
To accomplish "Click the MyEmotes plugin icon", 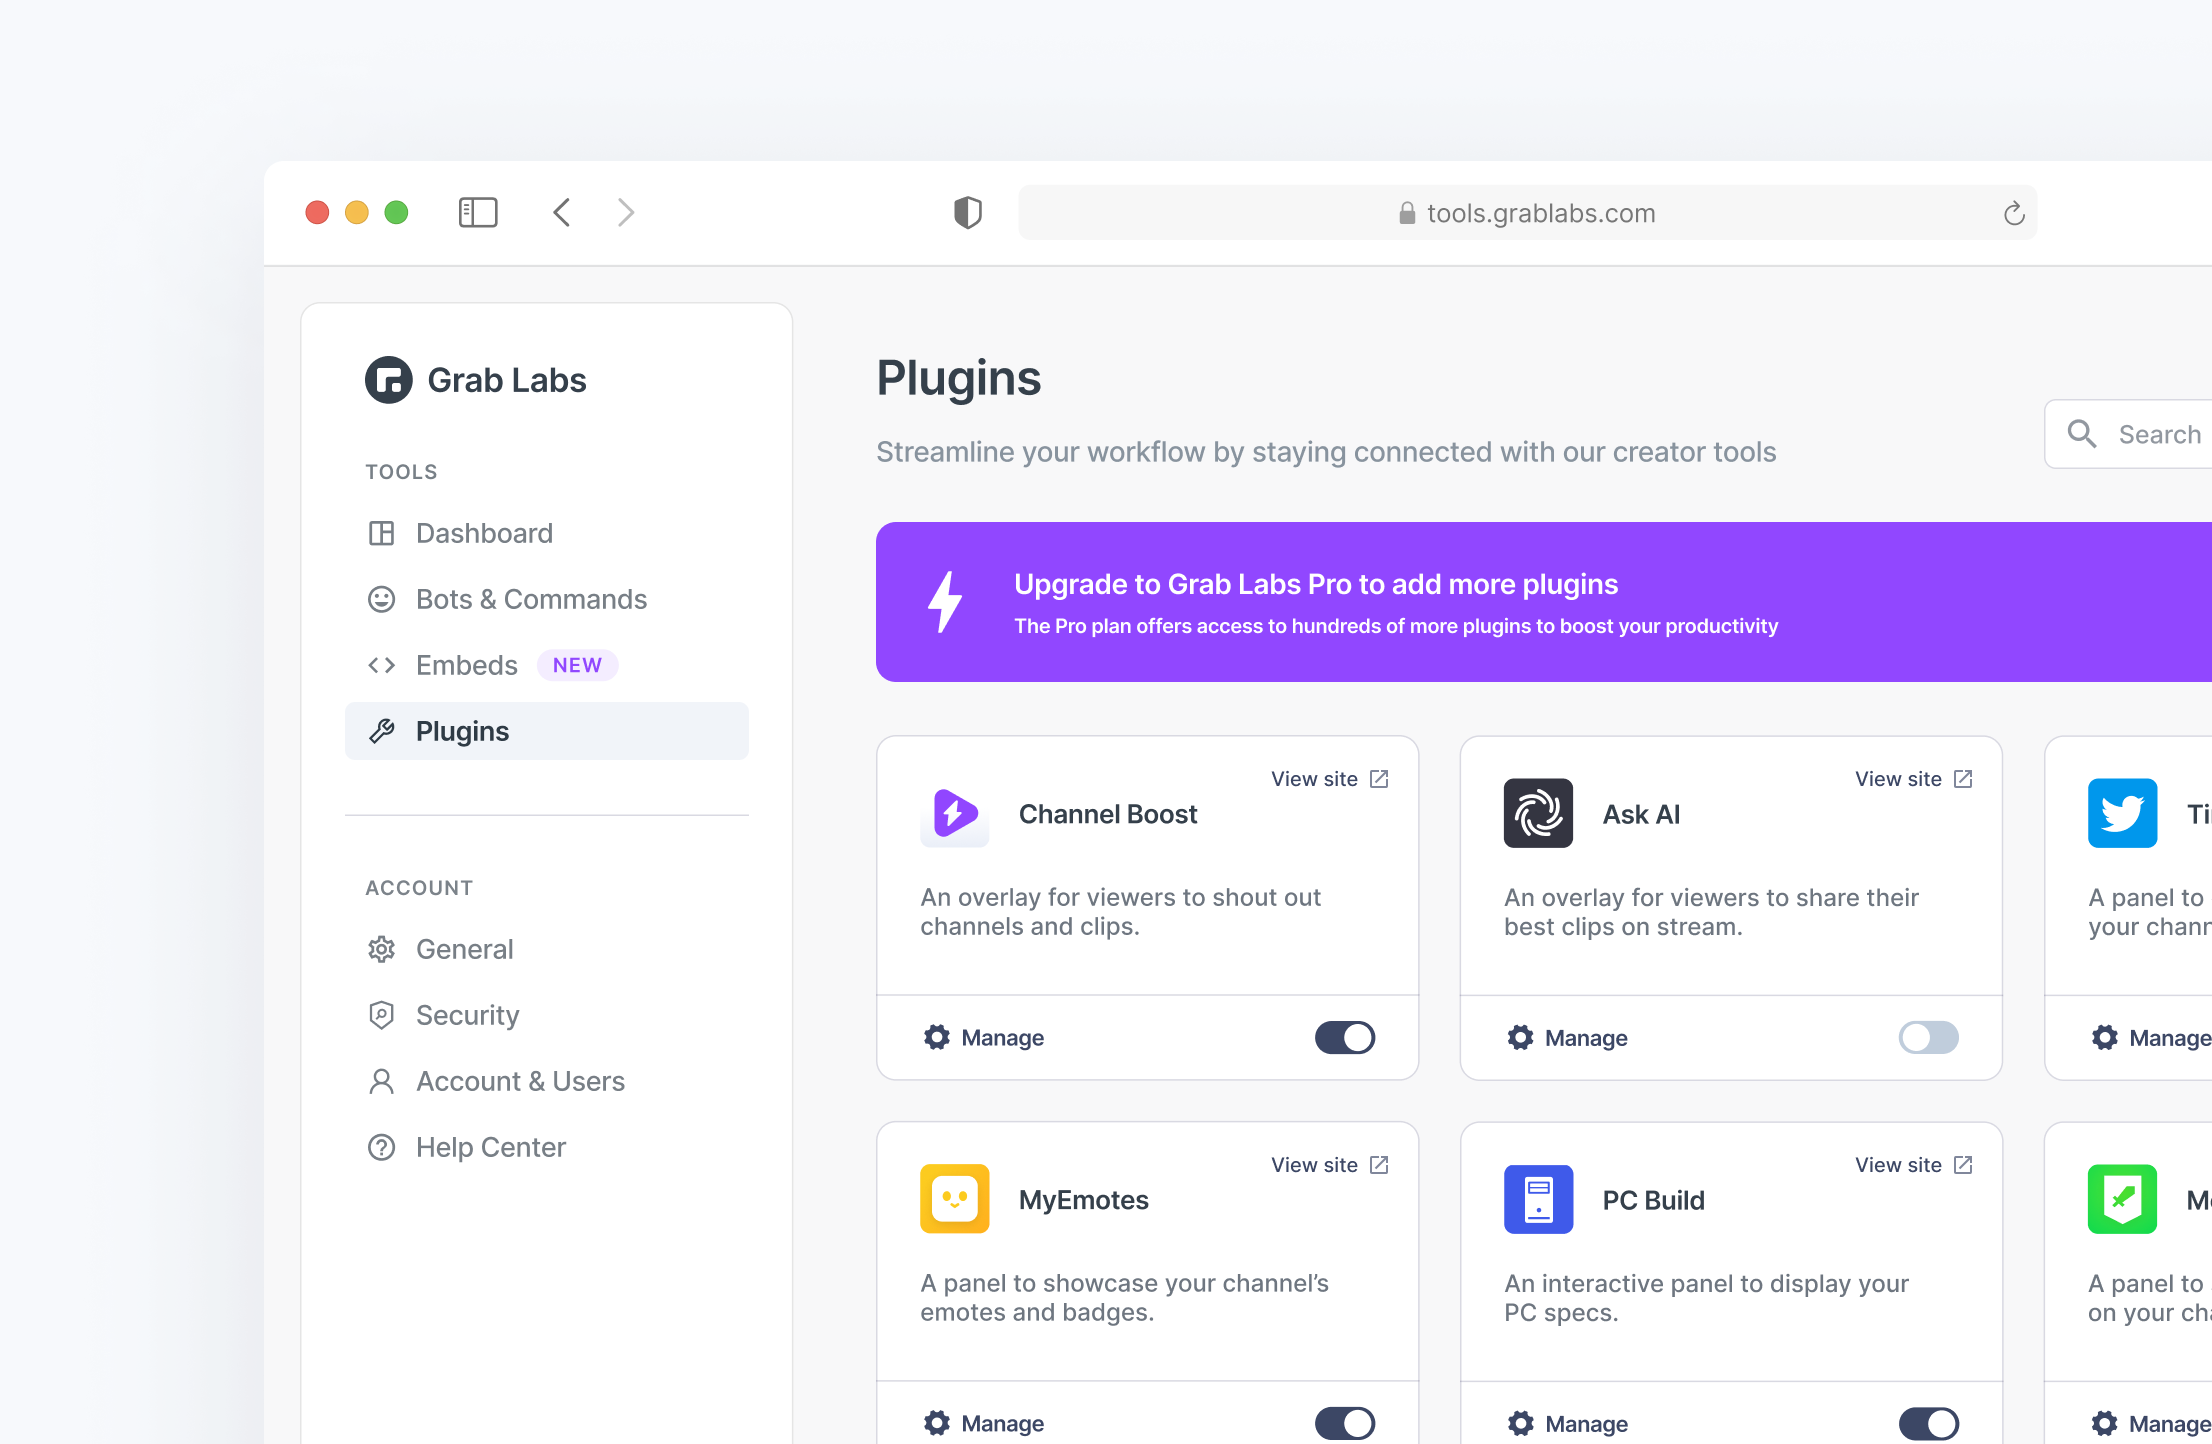I will 954,1199.
